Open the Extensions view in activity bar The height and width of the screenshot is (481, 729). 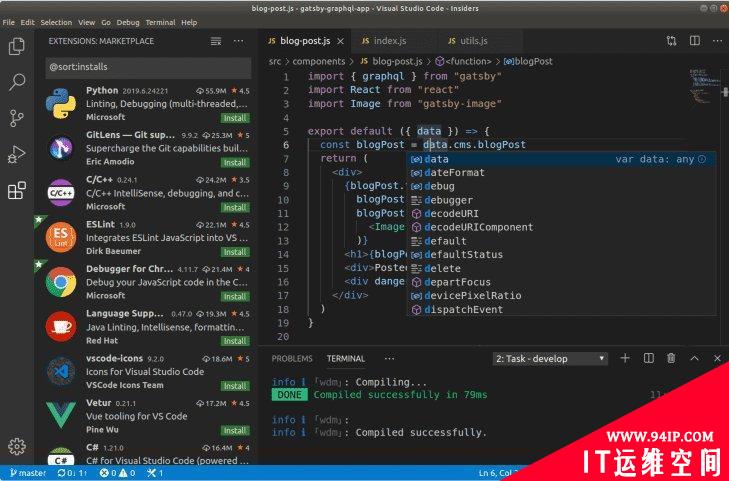[x=17, y=190]
